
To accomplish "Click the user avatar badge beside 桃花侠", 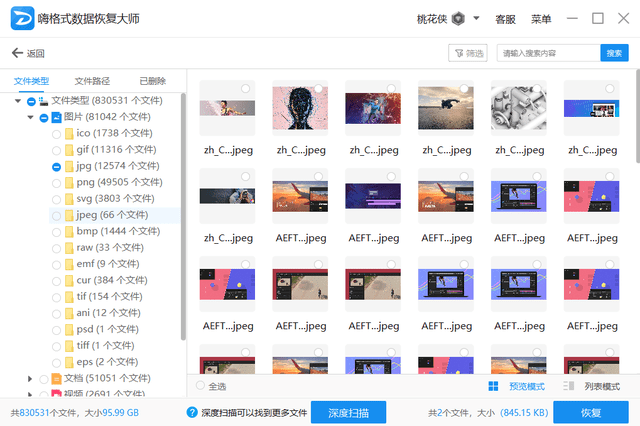I will [459, 19].
